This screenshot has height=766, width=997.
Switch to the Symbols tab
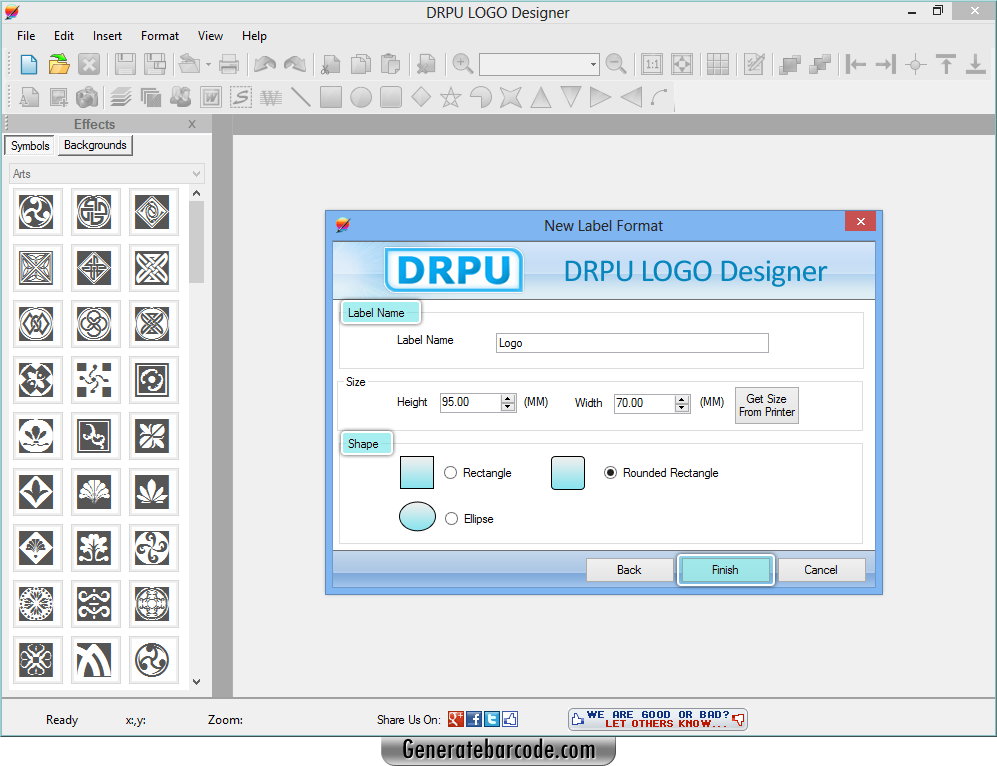click(30, 146)
